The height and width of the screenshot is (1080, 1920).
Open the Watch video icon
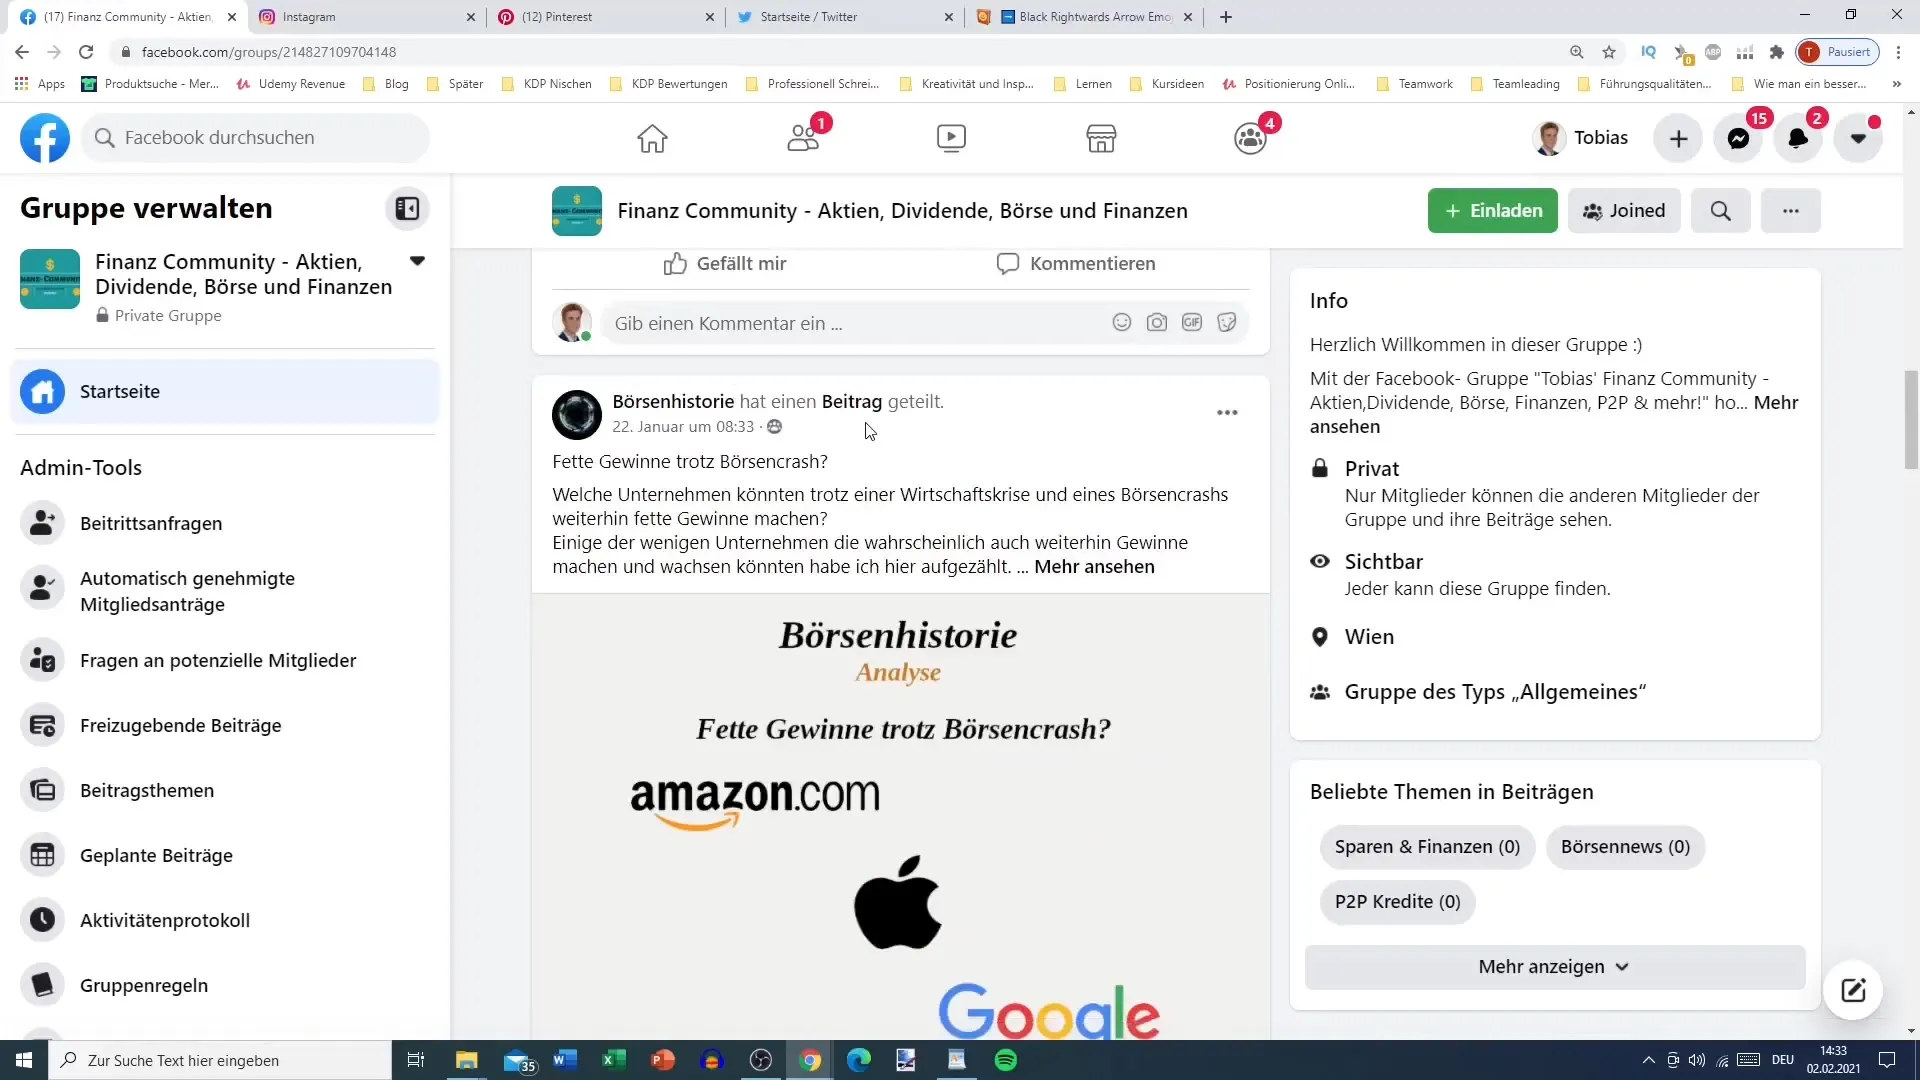point(951,138)
